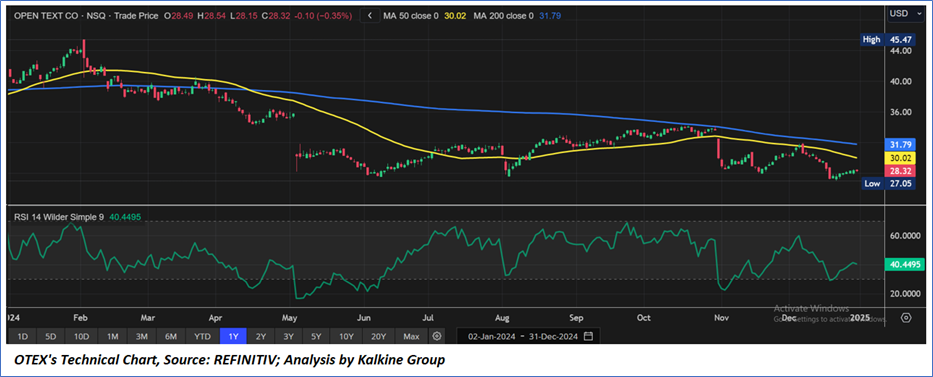Open the calendar icon in the date range field
The height and width of the screenshot is (377, 933).
[588, 337]
